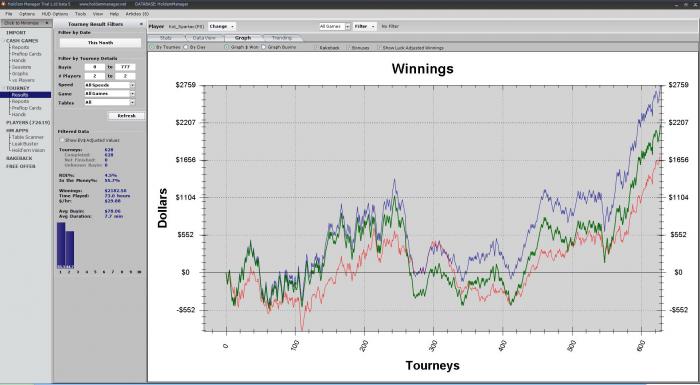
Task: Switch to the Stats tab
Action: 166,38
